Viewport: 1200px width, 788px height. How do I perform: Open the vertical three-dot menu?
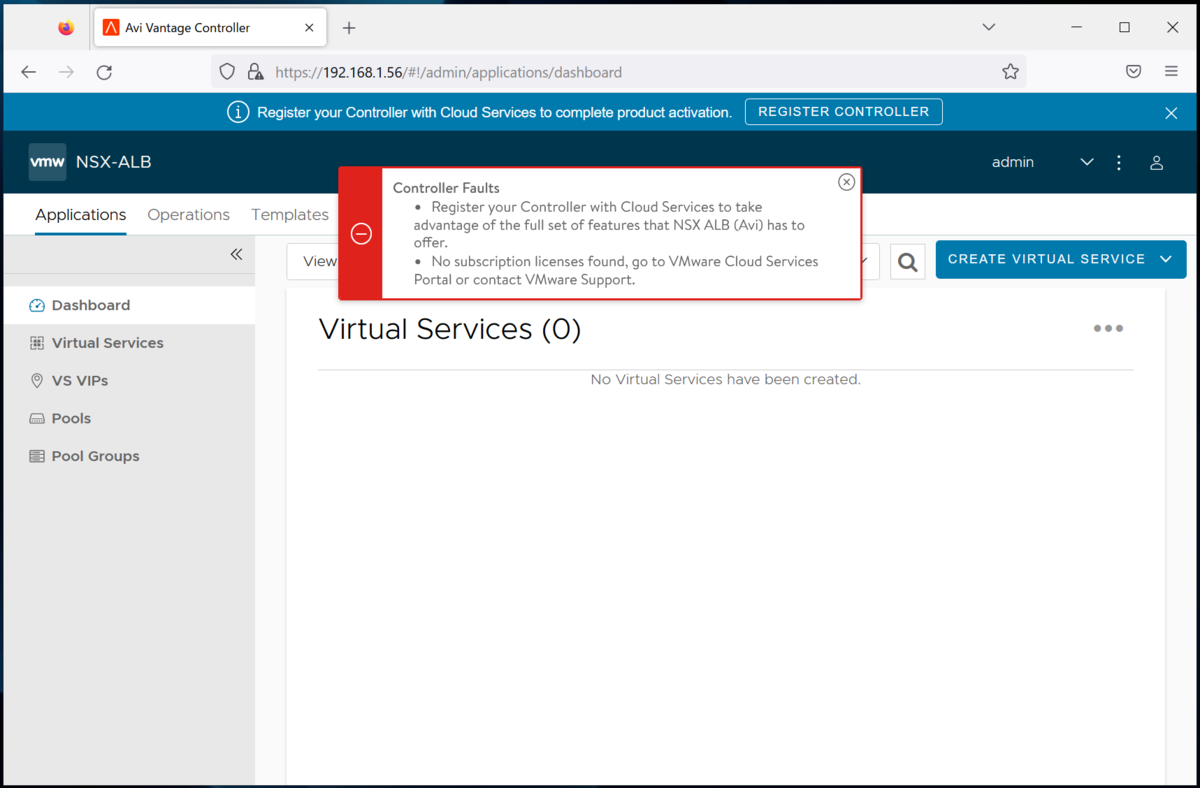1119,162
